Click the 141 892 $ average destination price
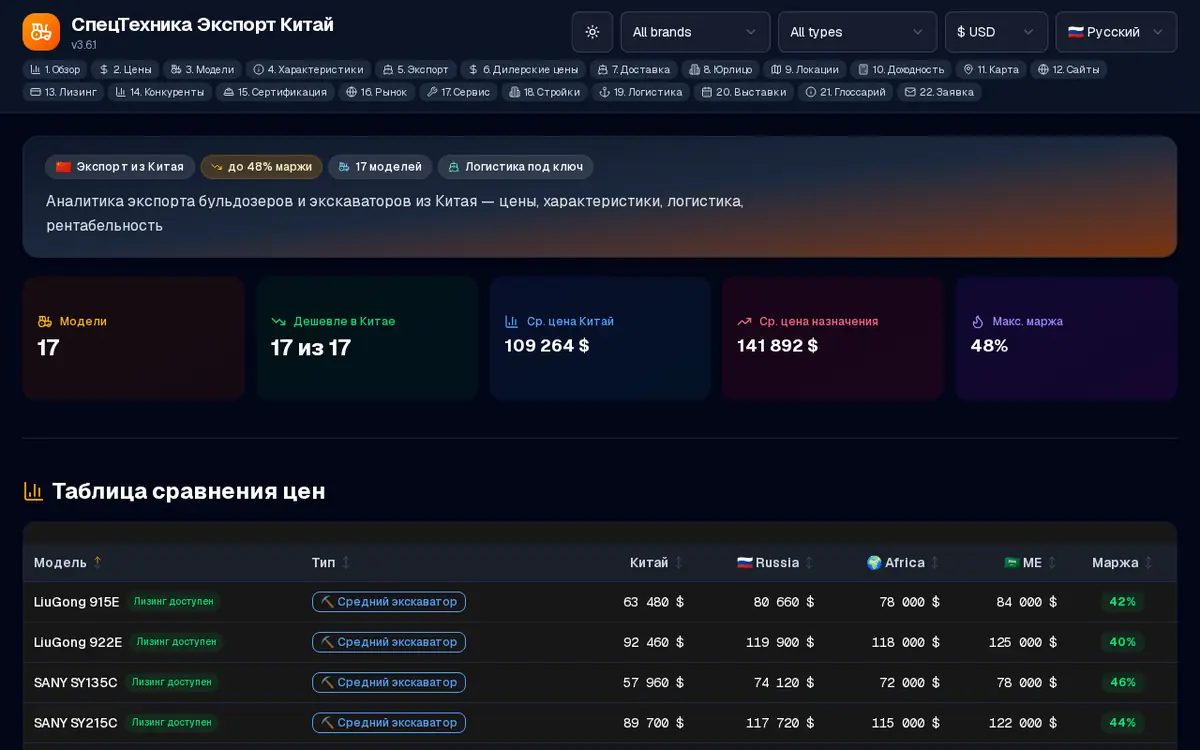 point(778,345)
